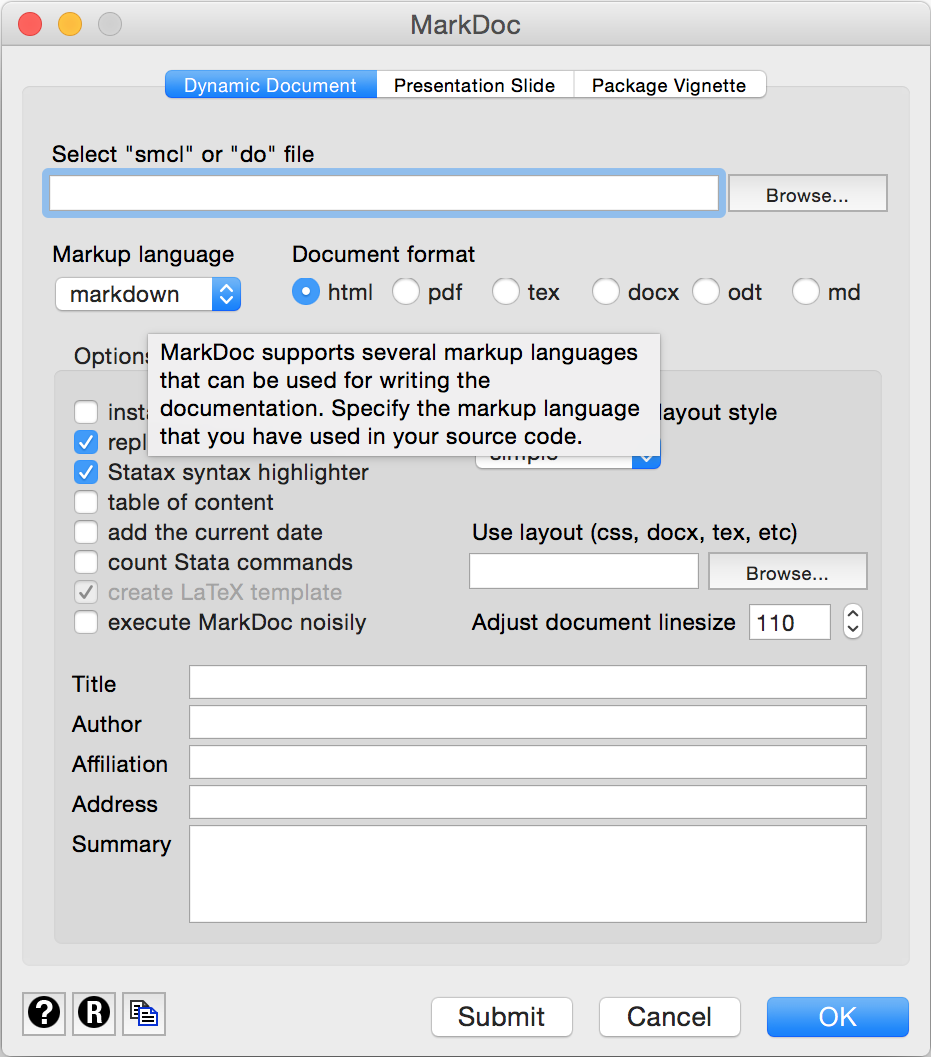Click the Use layout file input field
Image resolution: width=931 pixels, height=1057 pixels.
point(584,571)
